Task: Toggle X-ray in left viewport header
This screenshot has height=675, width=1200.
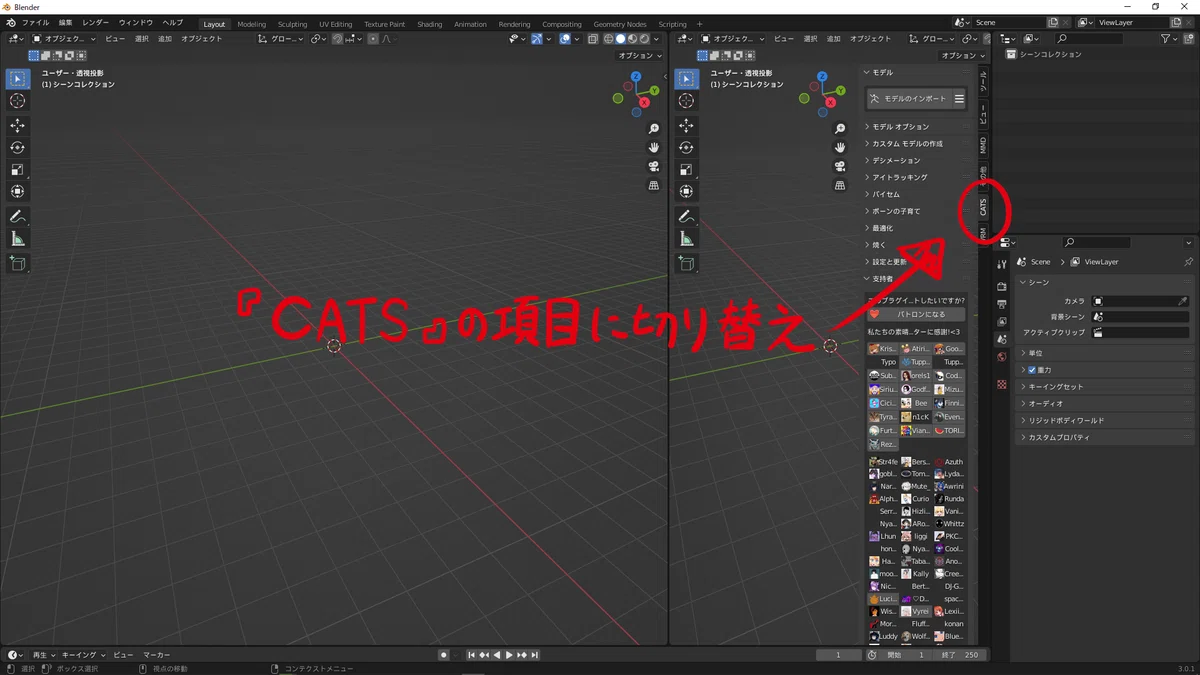Action: pos(593,39)
